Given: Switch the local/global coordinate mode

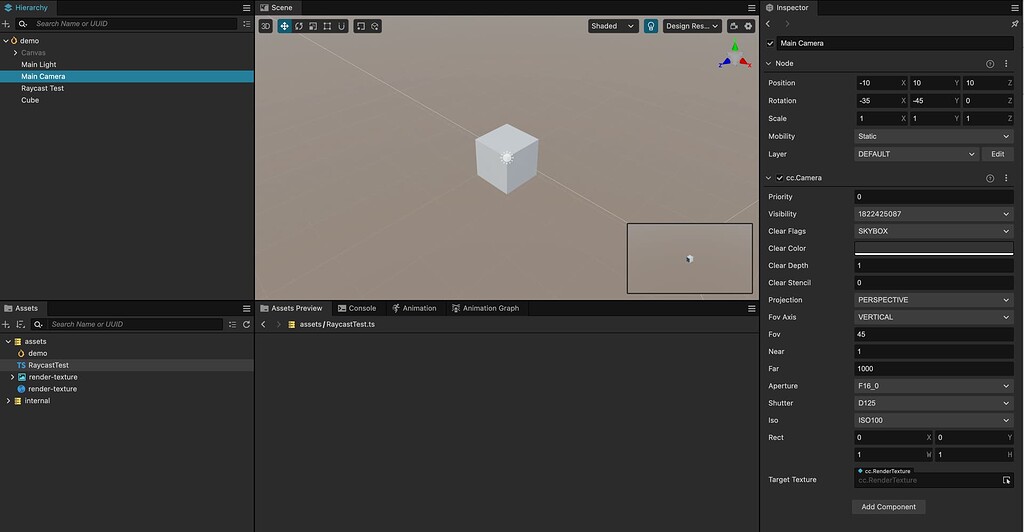Looking at the screenshot, I should point(375,26).
